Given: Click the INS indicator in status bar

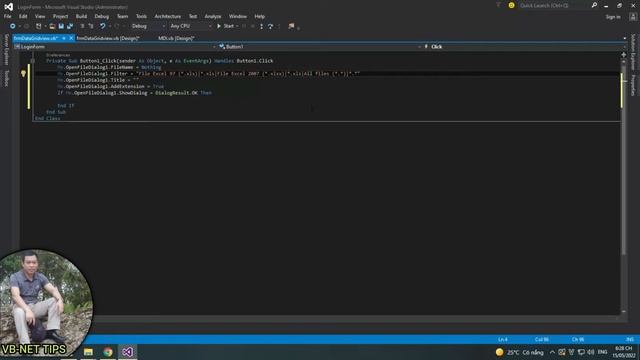Looking at the screenshot, I should (x=630, y=340).
